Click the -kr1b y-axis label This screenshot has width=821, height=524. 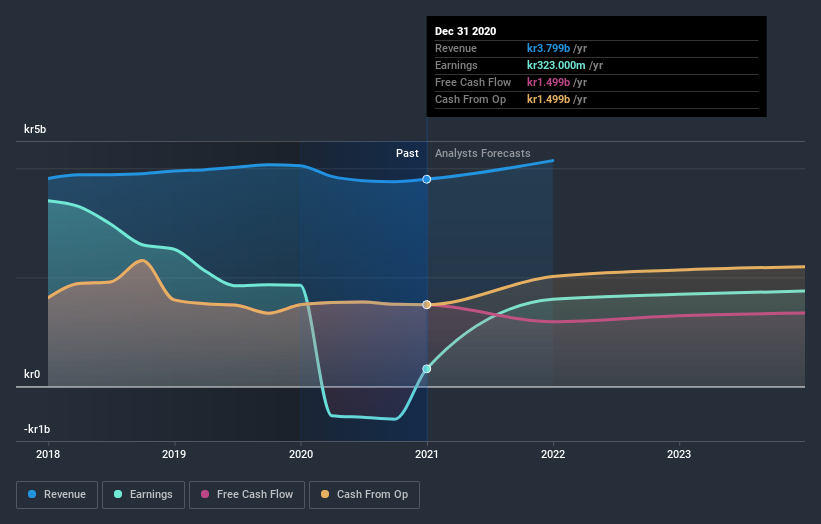tap(37, 429)
